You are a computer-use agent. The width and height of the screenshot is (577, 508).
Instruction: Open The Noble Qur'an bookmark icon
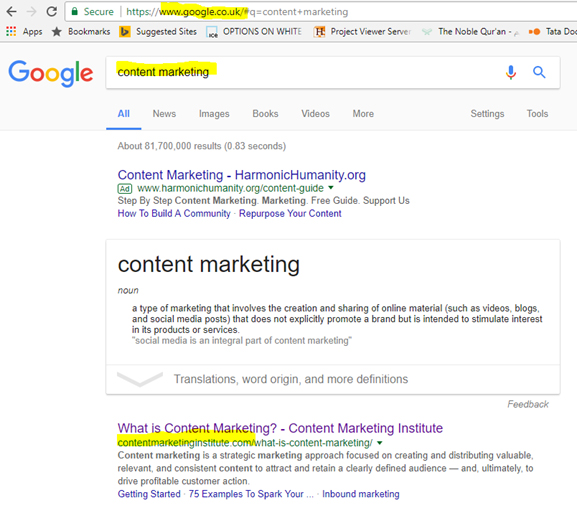coord(427,32)
